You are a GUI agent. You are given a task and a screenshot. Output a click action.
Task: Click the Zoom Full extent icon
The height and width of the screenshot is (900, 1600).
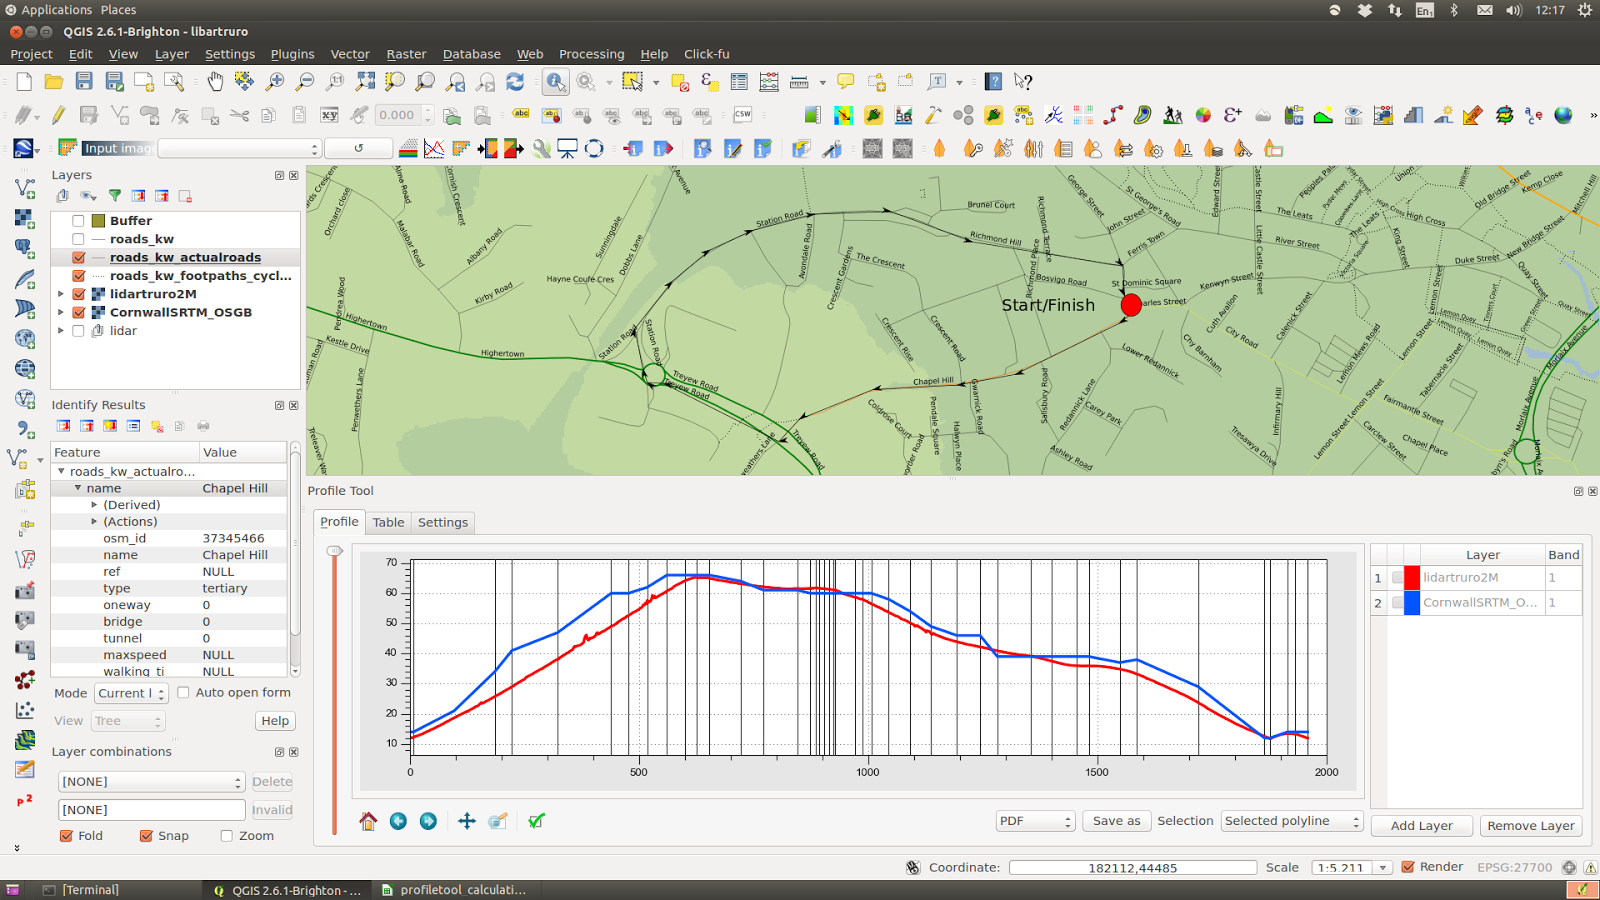pos(366,82)
